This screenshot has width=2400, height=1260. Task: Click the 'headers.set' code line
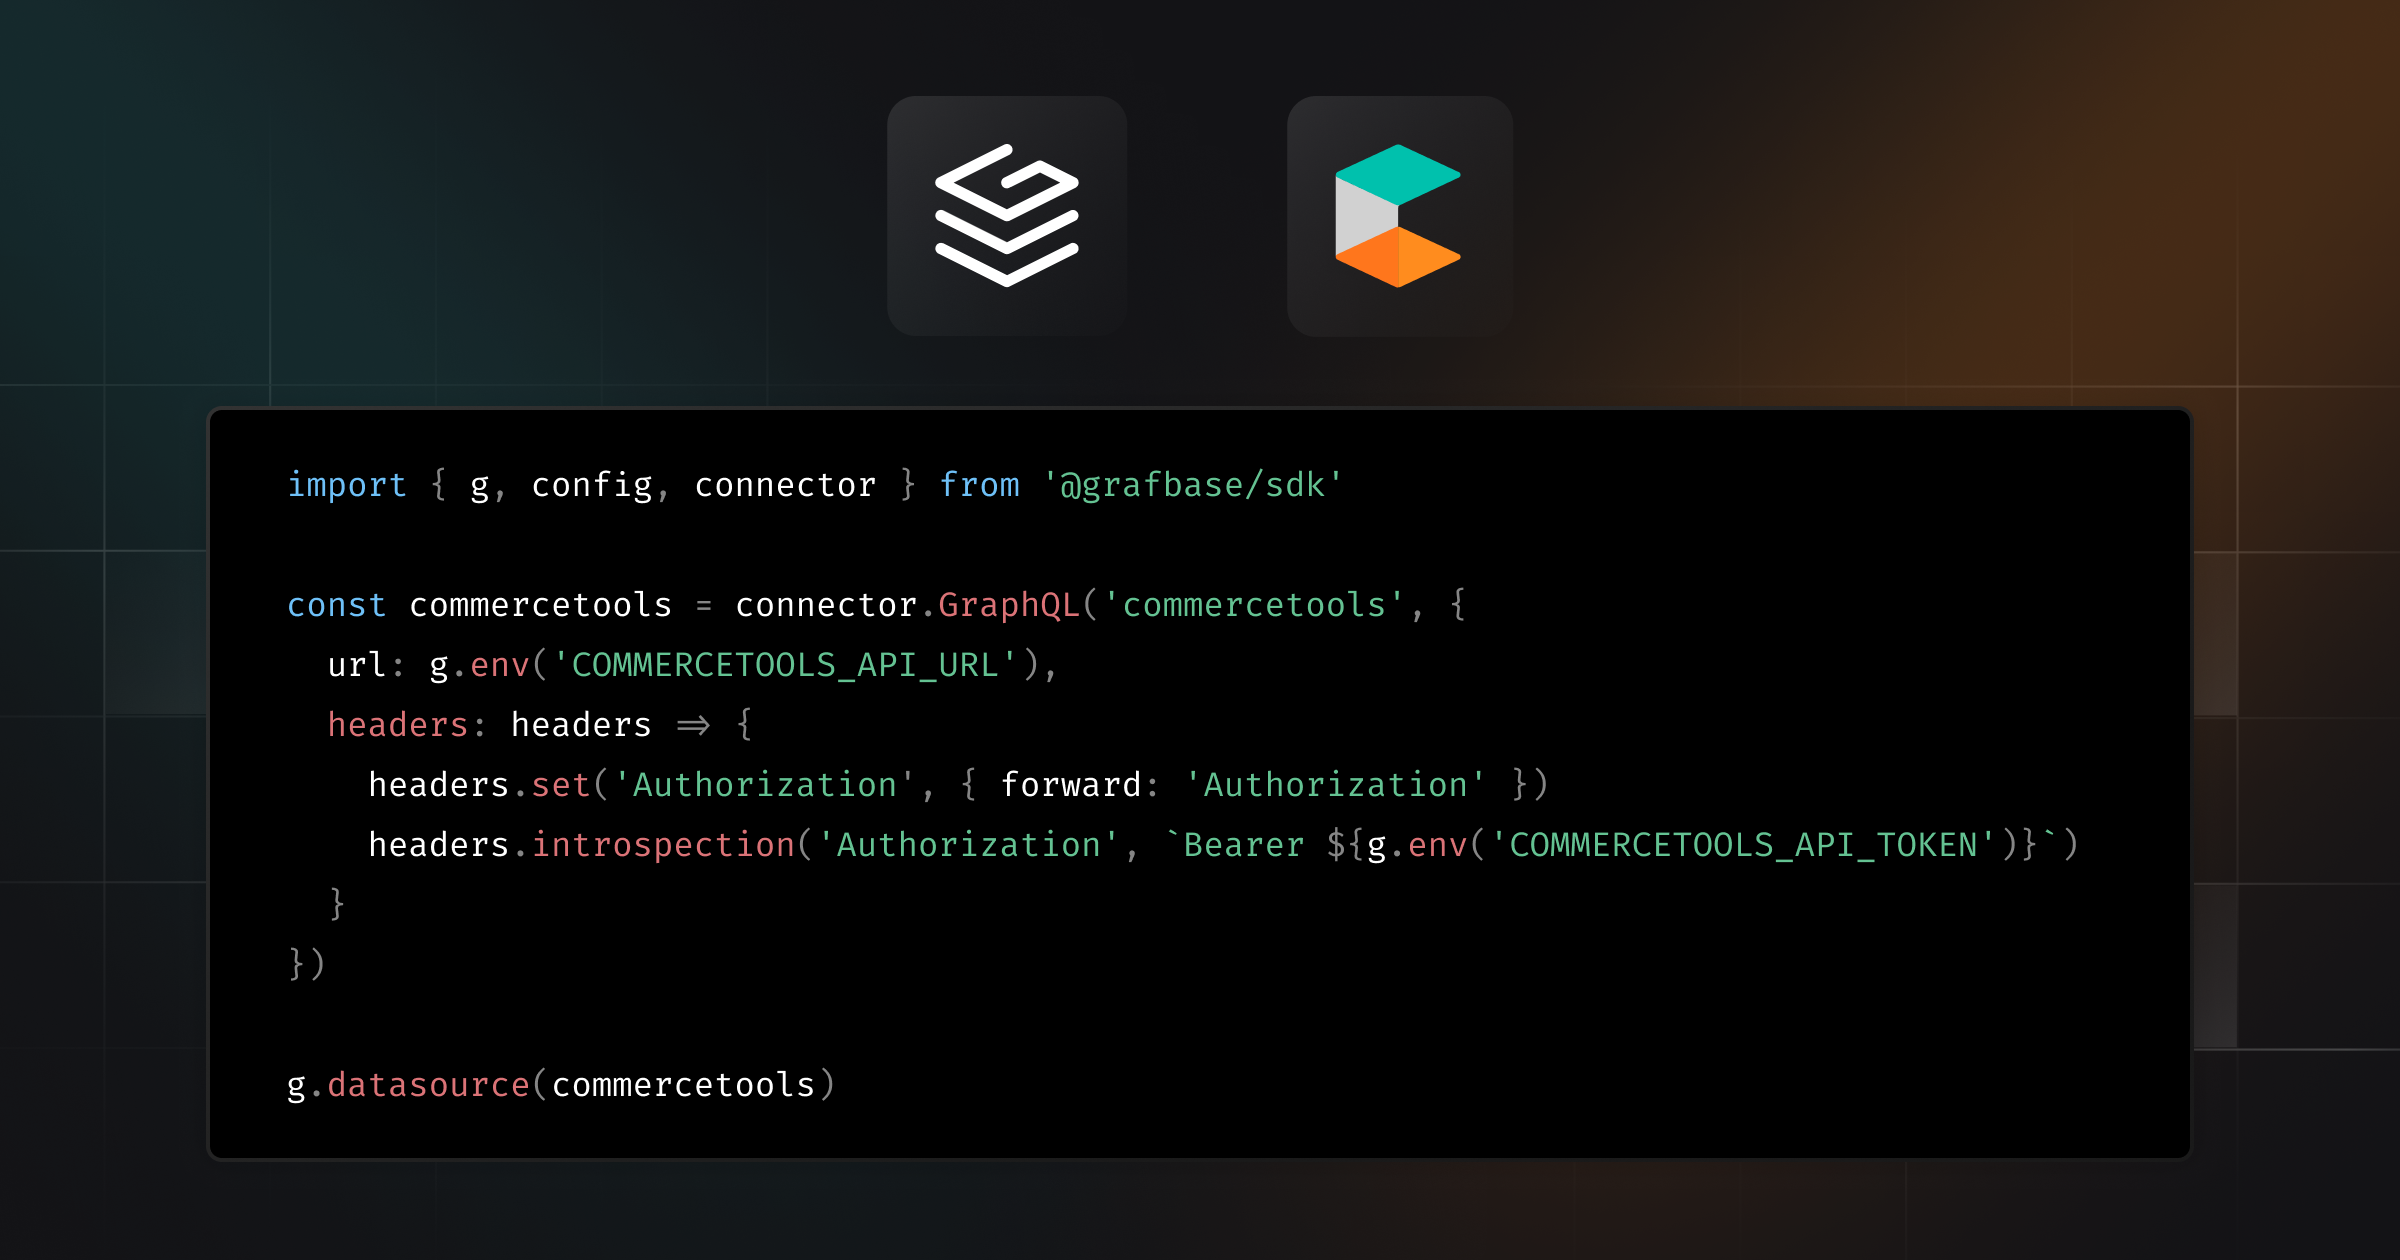pos(958,785)
